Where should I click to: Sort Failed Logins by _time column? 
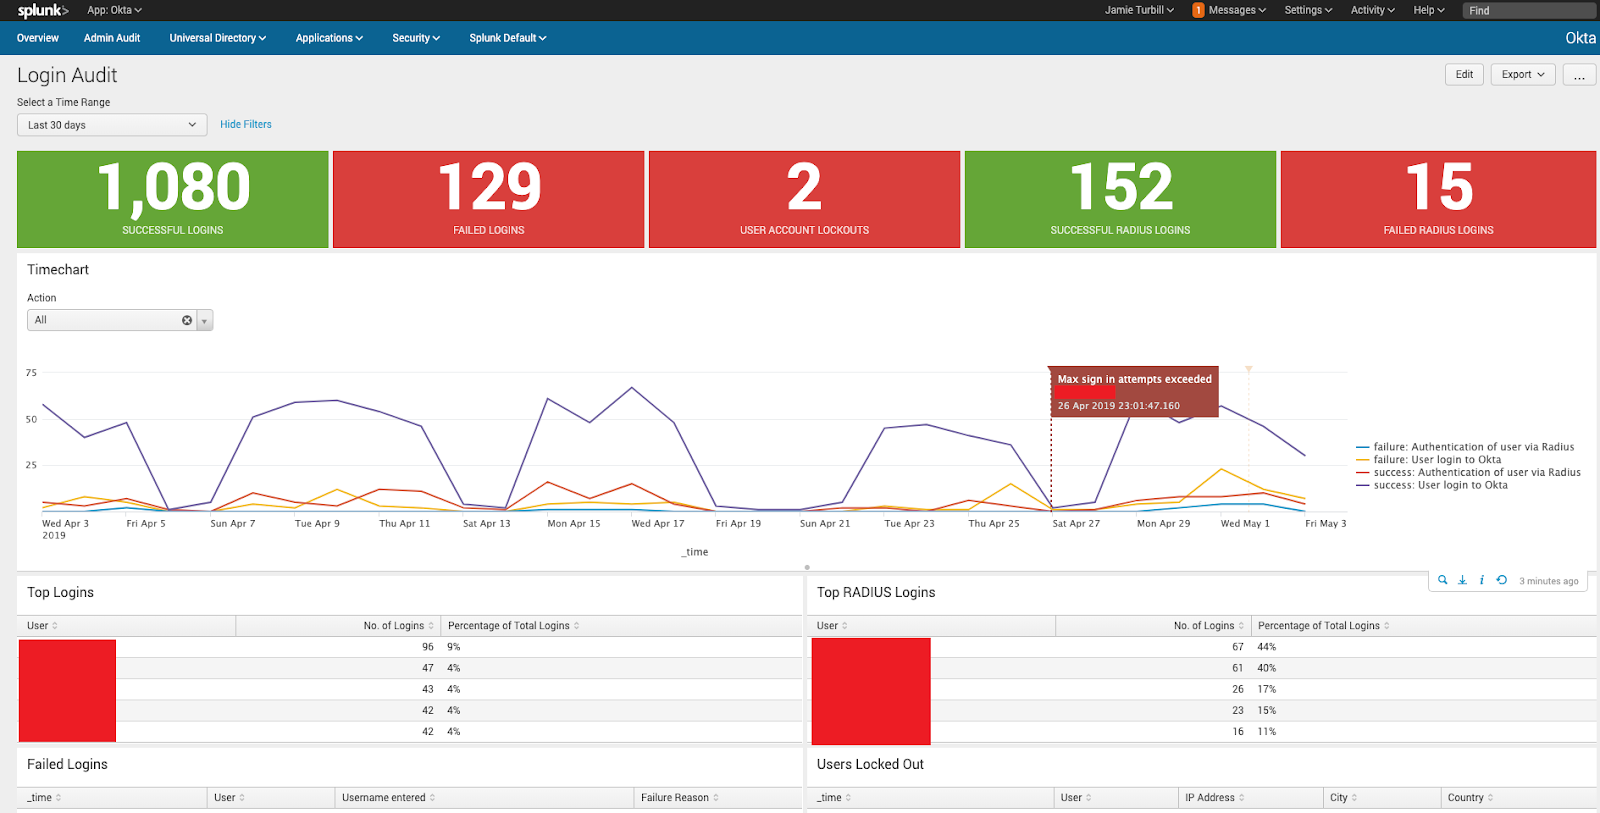coord(112,798)
